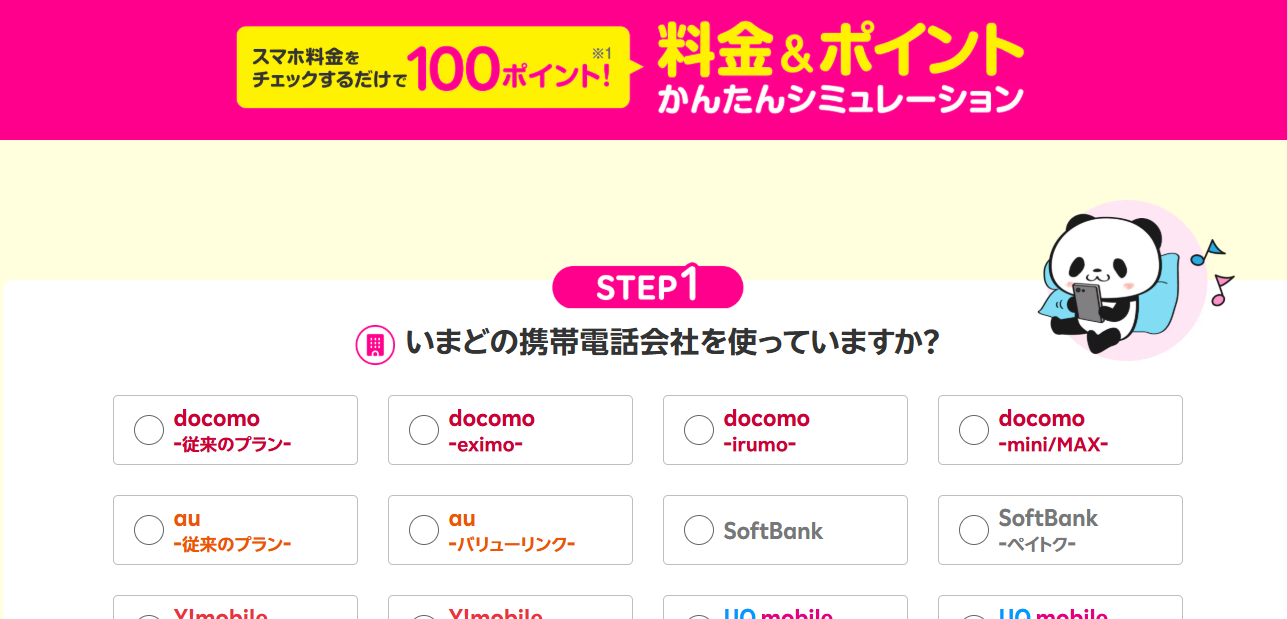The width and height of the screenshot is (1287, 619).
Task: Click the いまどの携帯電話会社を使っていますか heading
Action: [672, 343]
